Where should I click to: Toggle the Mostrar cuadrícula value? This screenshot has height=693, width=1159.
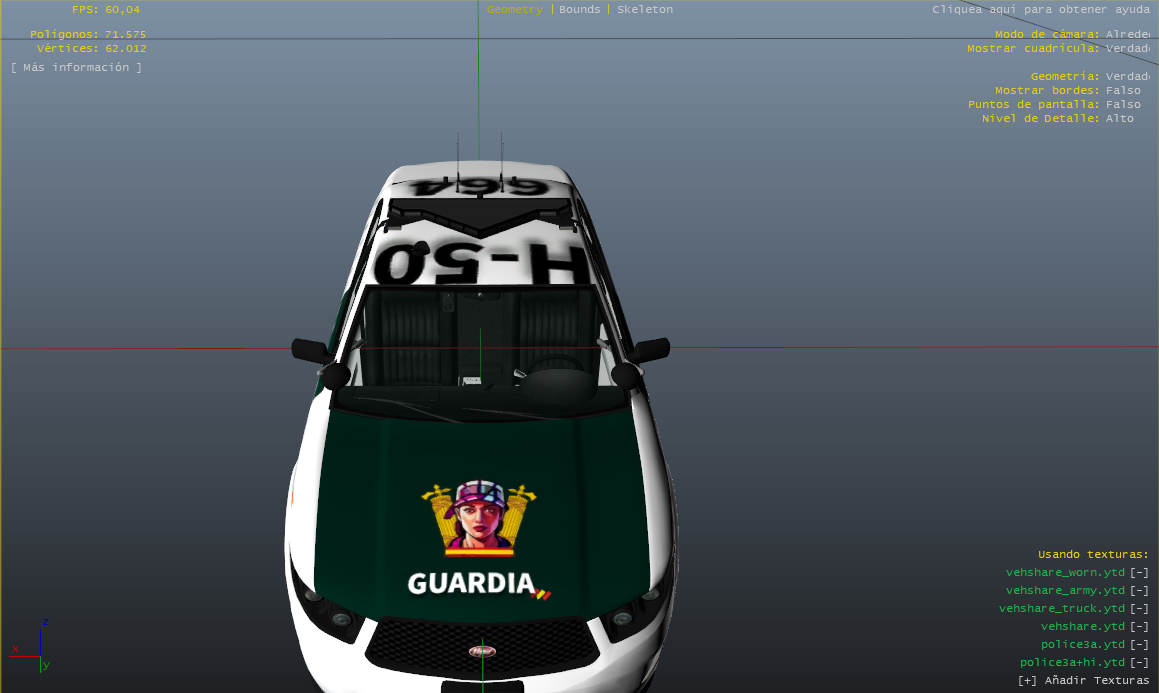click(x=1127, y=48)
